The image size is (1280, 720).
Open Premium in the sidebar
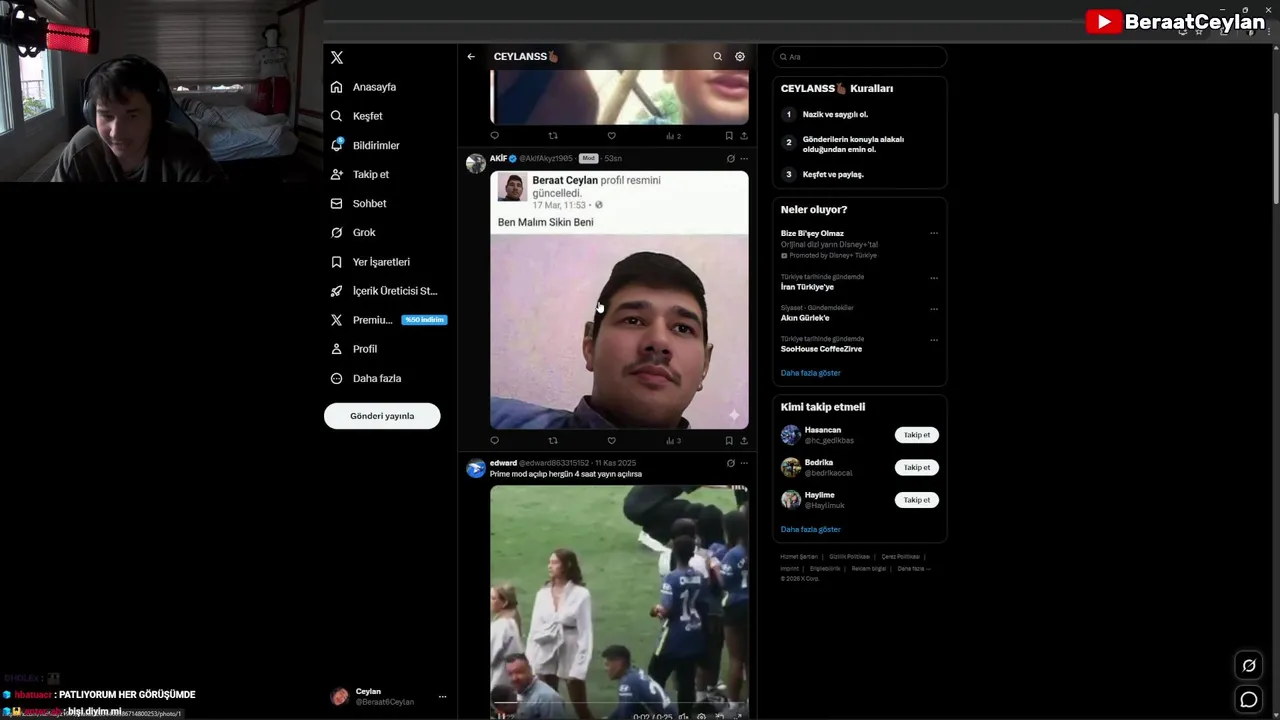coord(387,320)
